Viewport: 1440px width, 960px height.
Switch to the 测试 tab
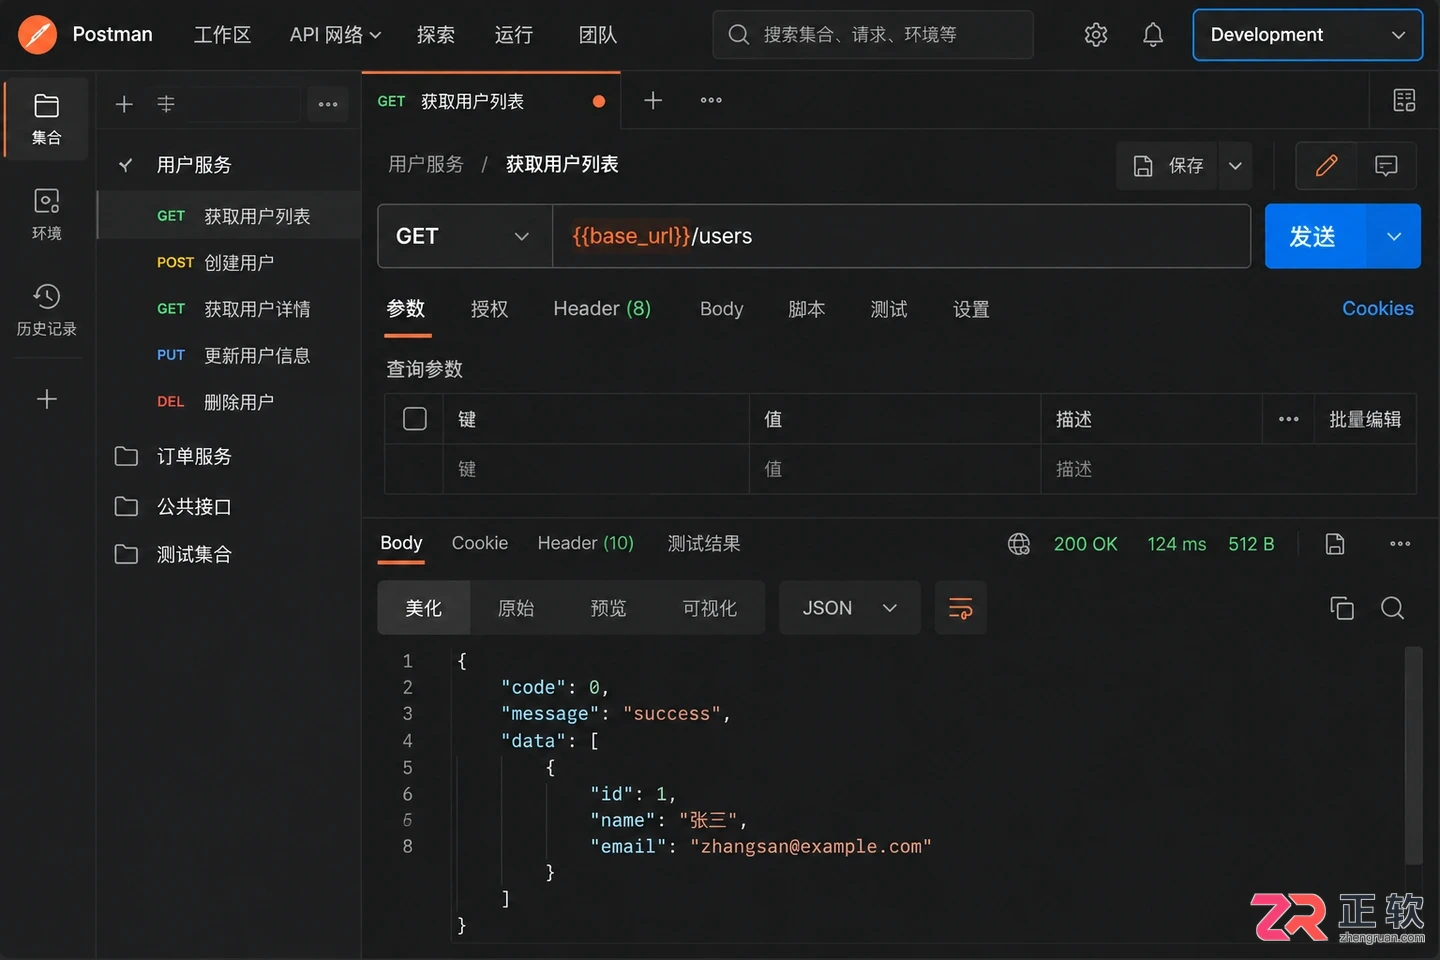click(x=889, y=309)
